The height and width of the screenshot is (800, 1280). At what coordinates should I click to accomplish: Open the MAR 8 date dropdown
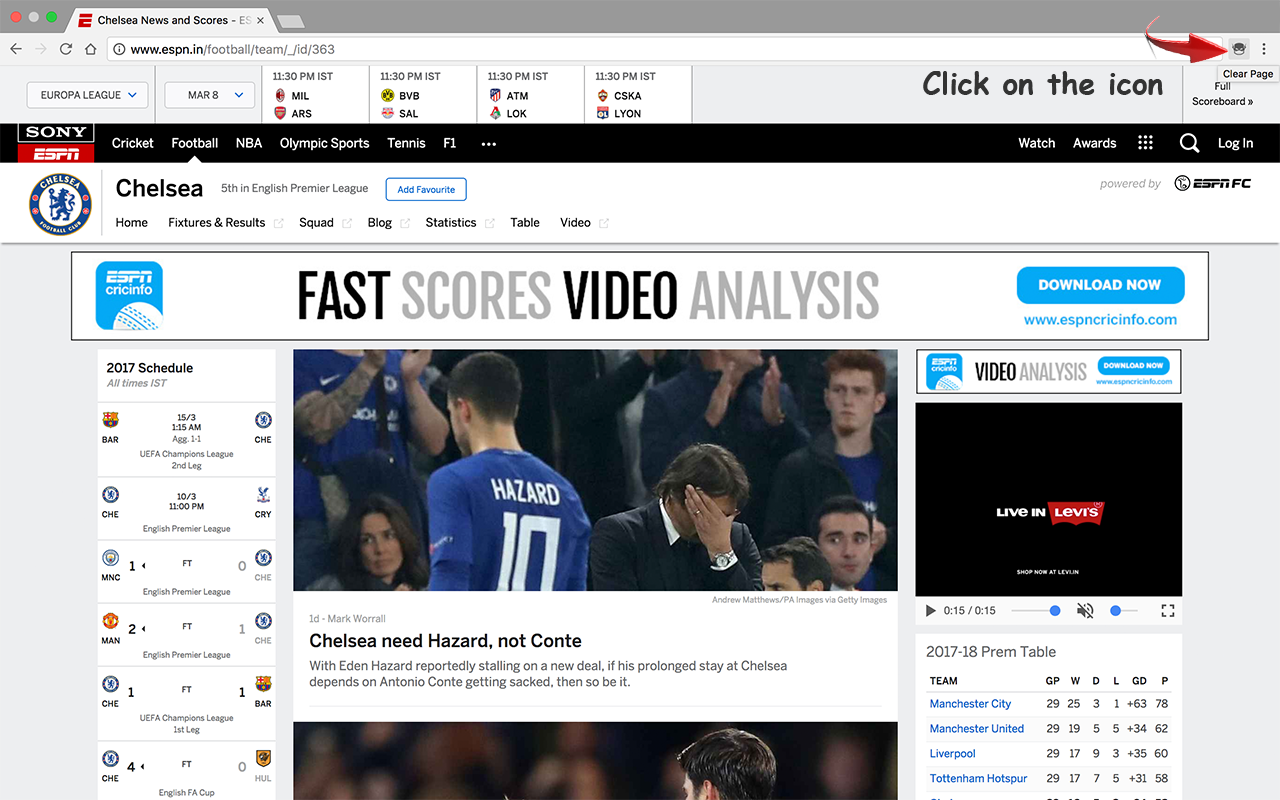[209, 95]
